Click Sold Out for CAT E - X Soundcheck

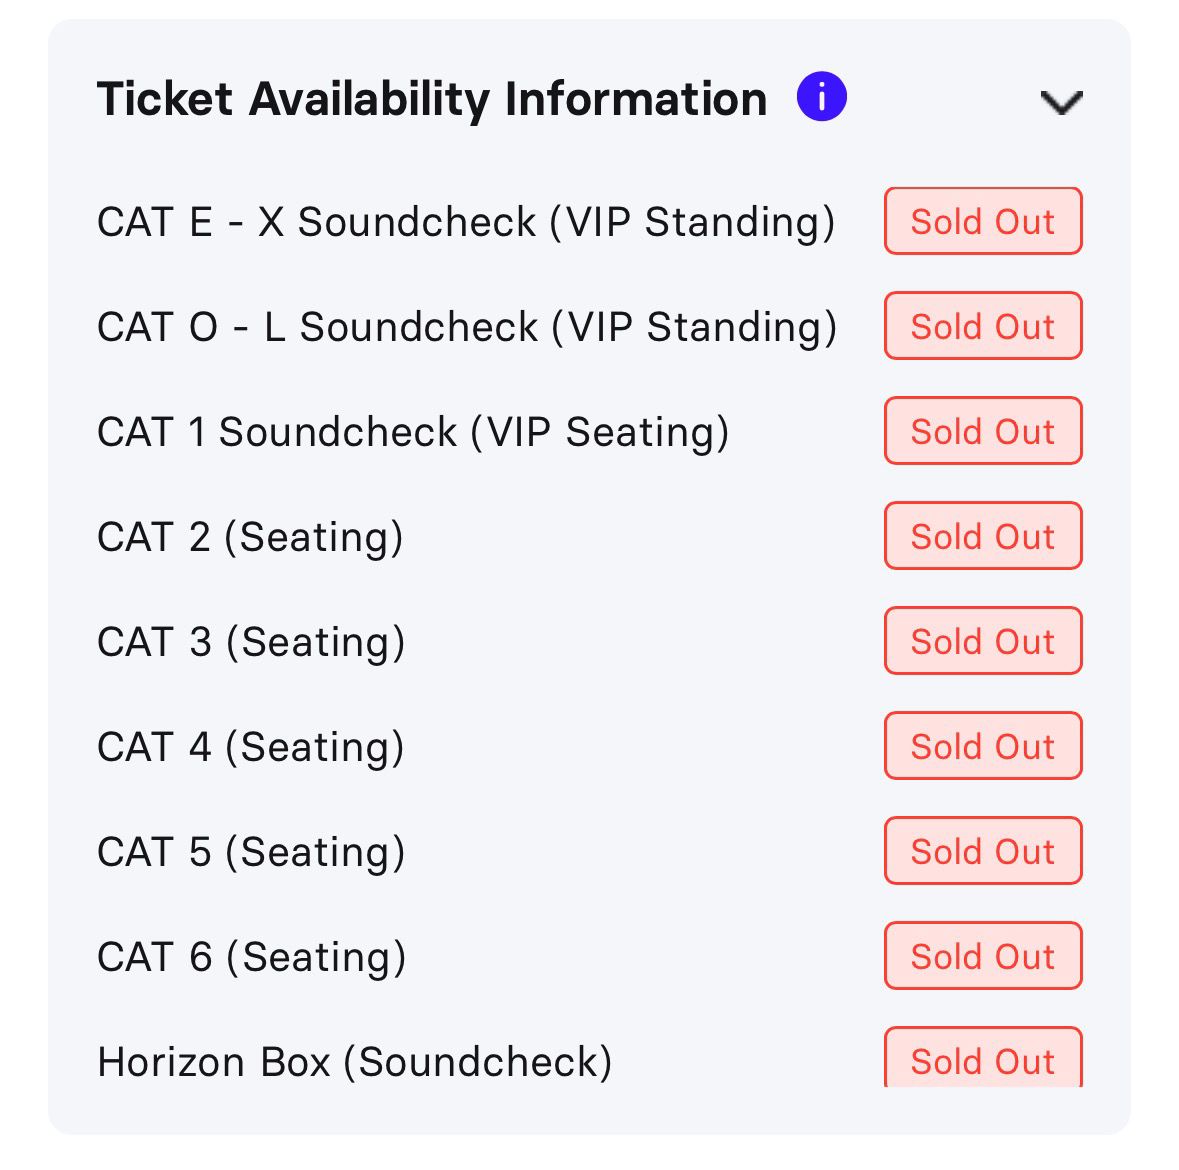982,221
